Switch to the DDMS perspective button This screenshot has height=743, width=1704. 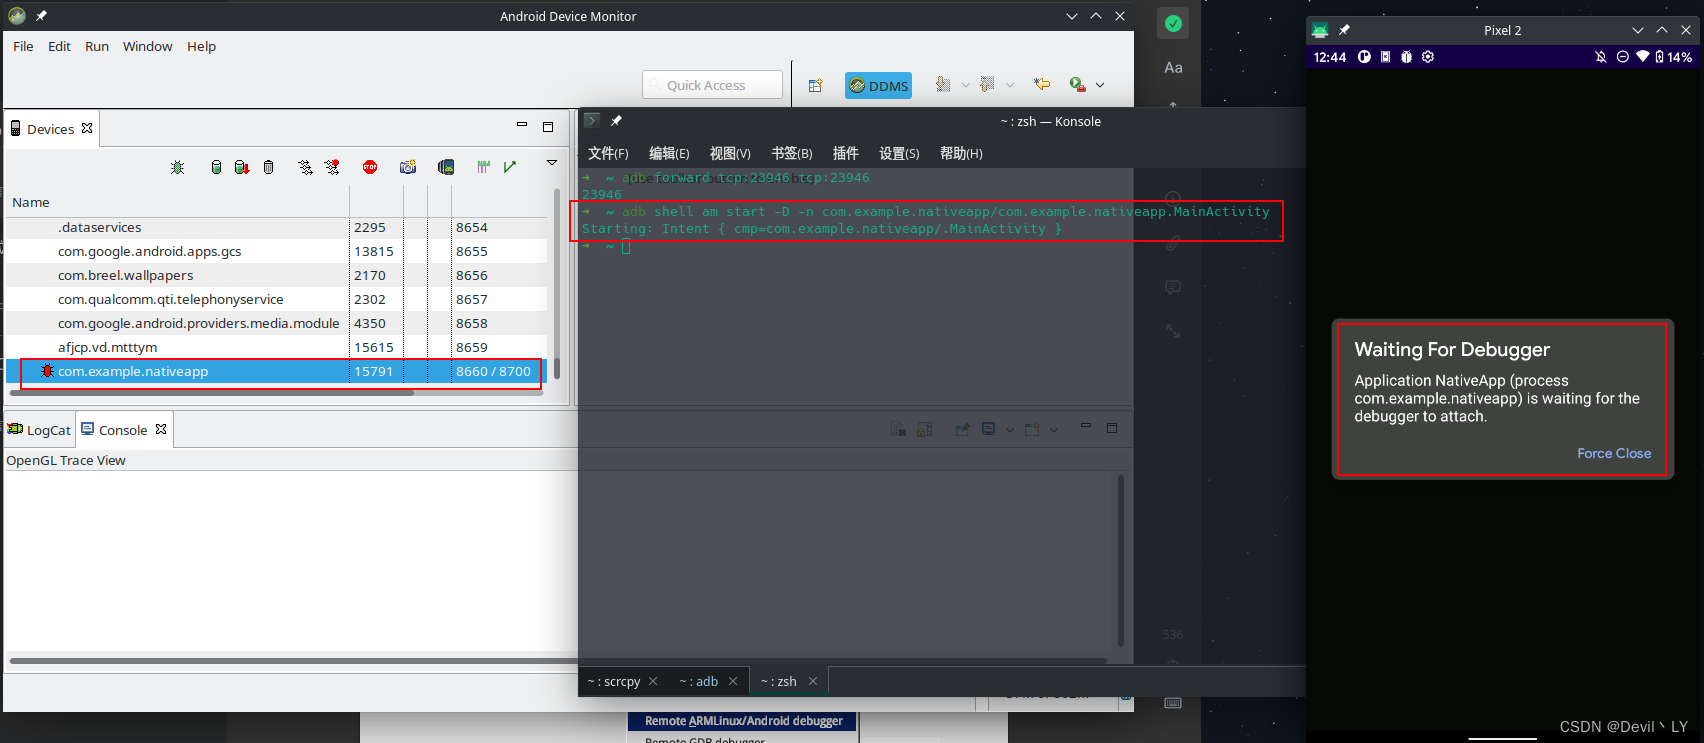click(x=878, y=85)
